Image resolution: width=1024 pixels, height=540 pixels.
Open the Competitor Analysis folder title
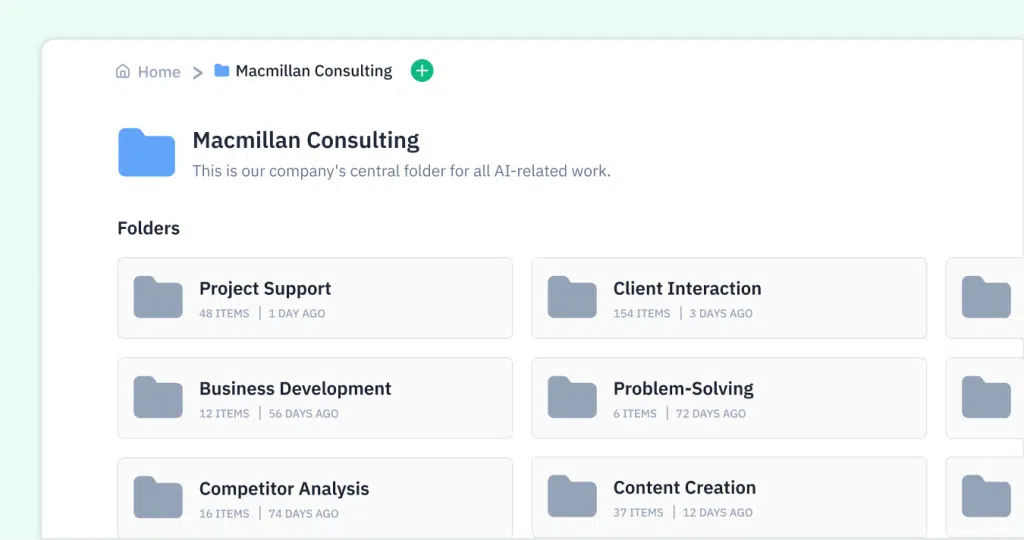pos(284,488)
